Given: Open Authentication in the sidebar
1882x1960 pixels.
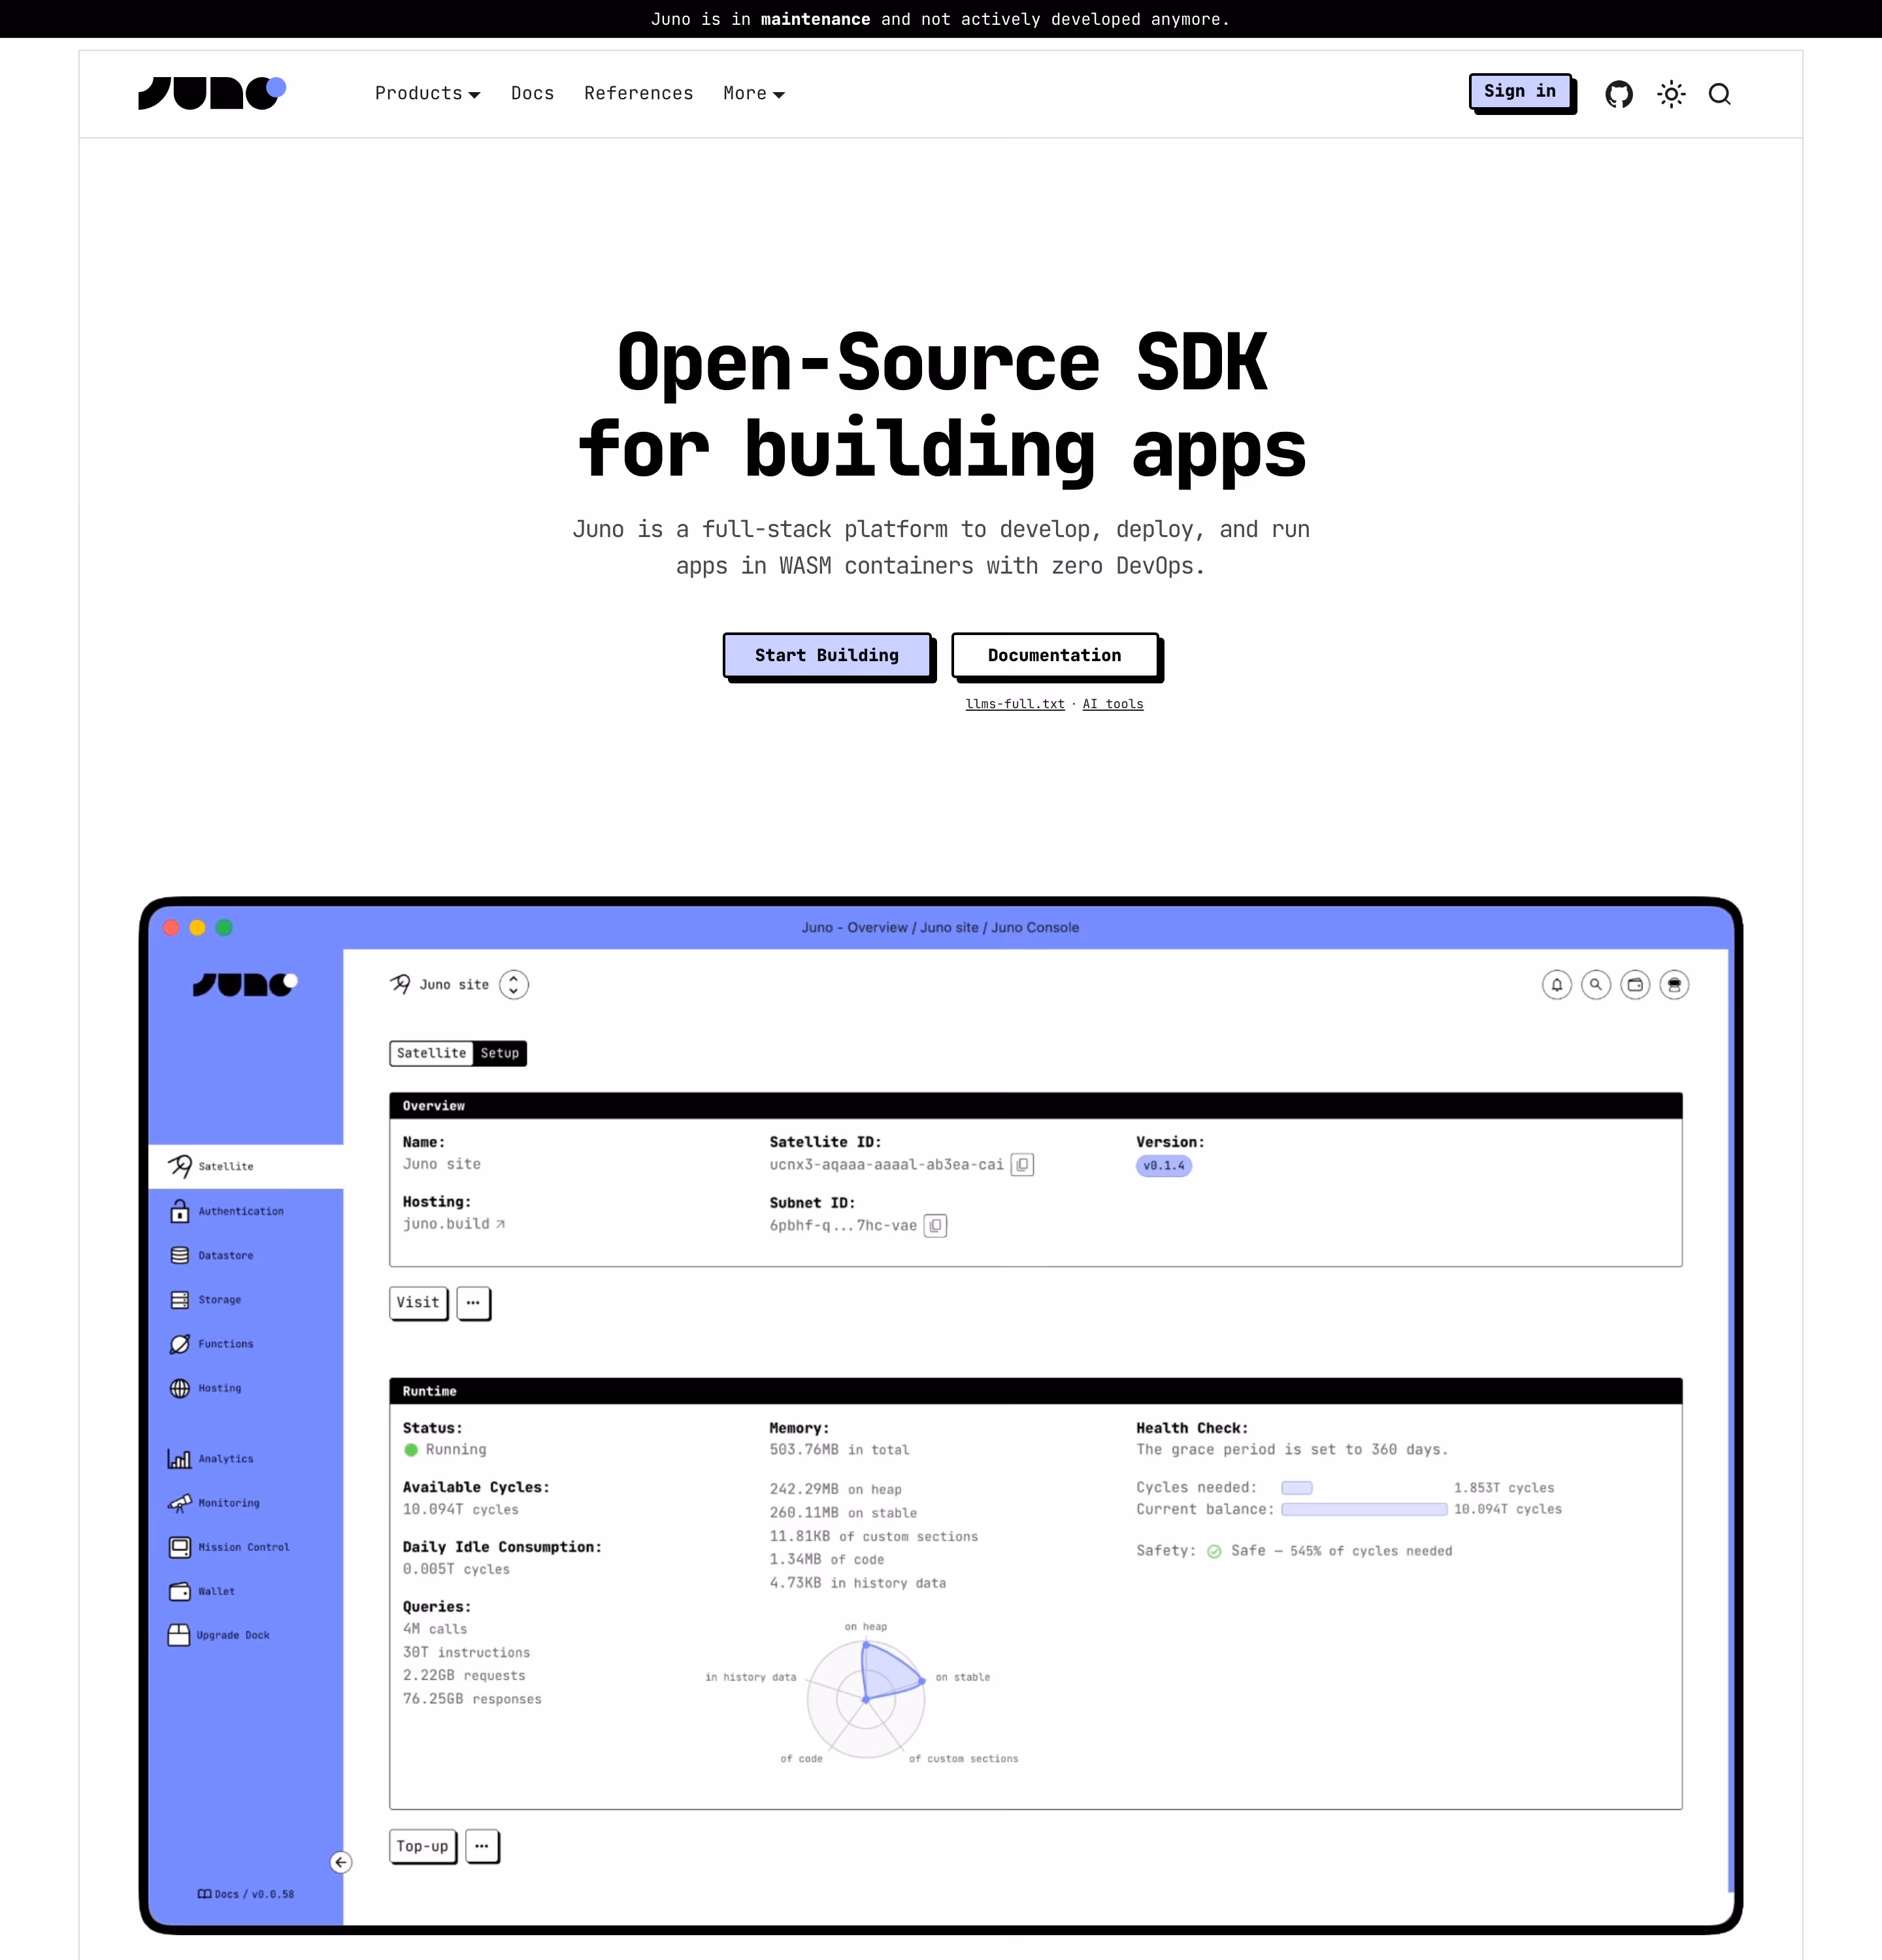Looking at the screenshot, I should pyautogui.click(x=226, y=1211).
